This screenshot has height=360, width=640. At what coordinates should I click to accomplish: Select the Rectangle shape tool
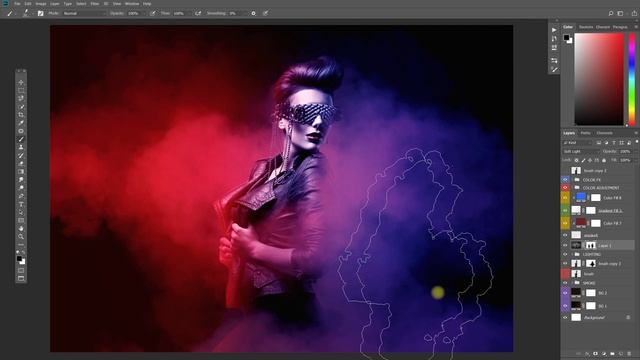[x=21, y=221]
